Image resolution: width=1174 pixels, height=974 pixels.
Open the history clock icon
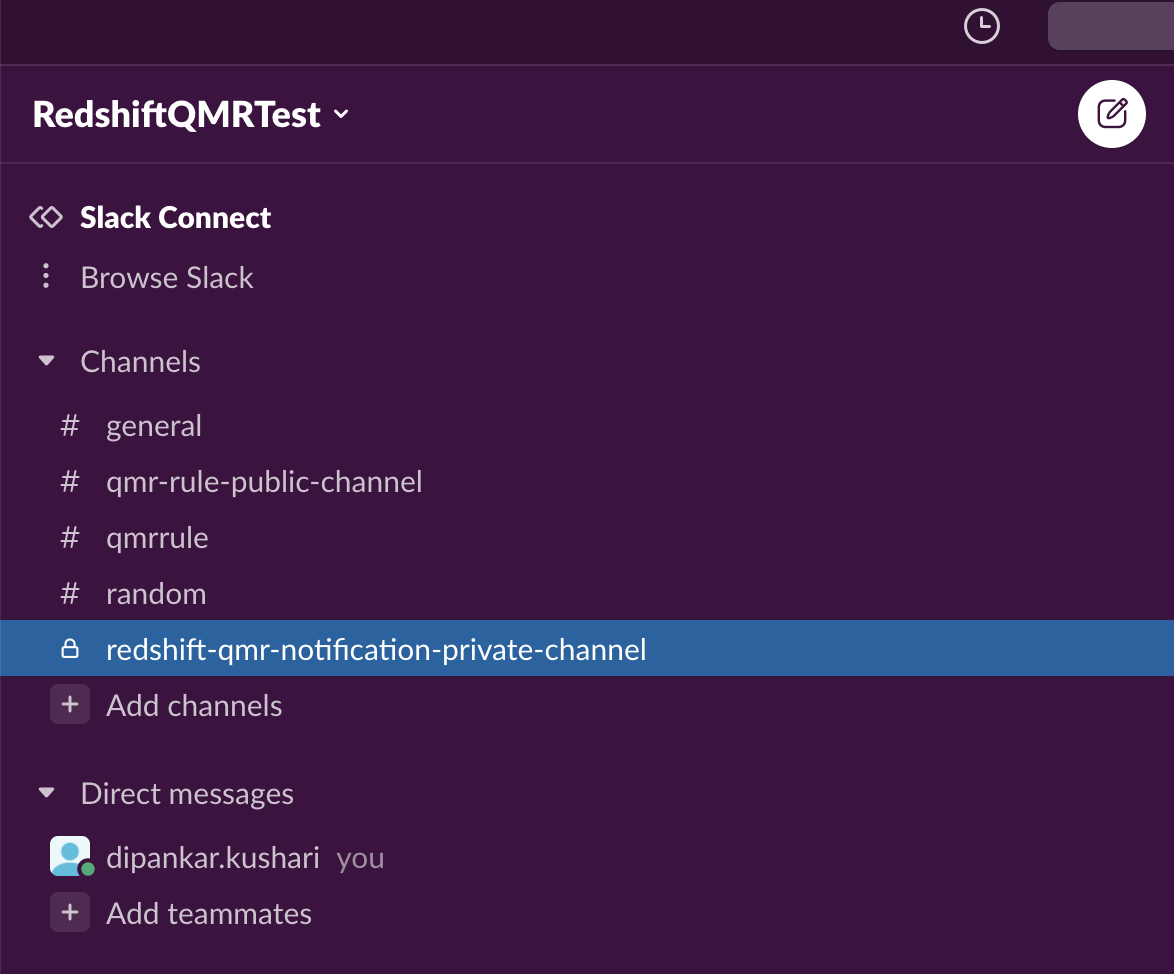pos(981,26)
